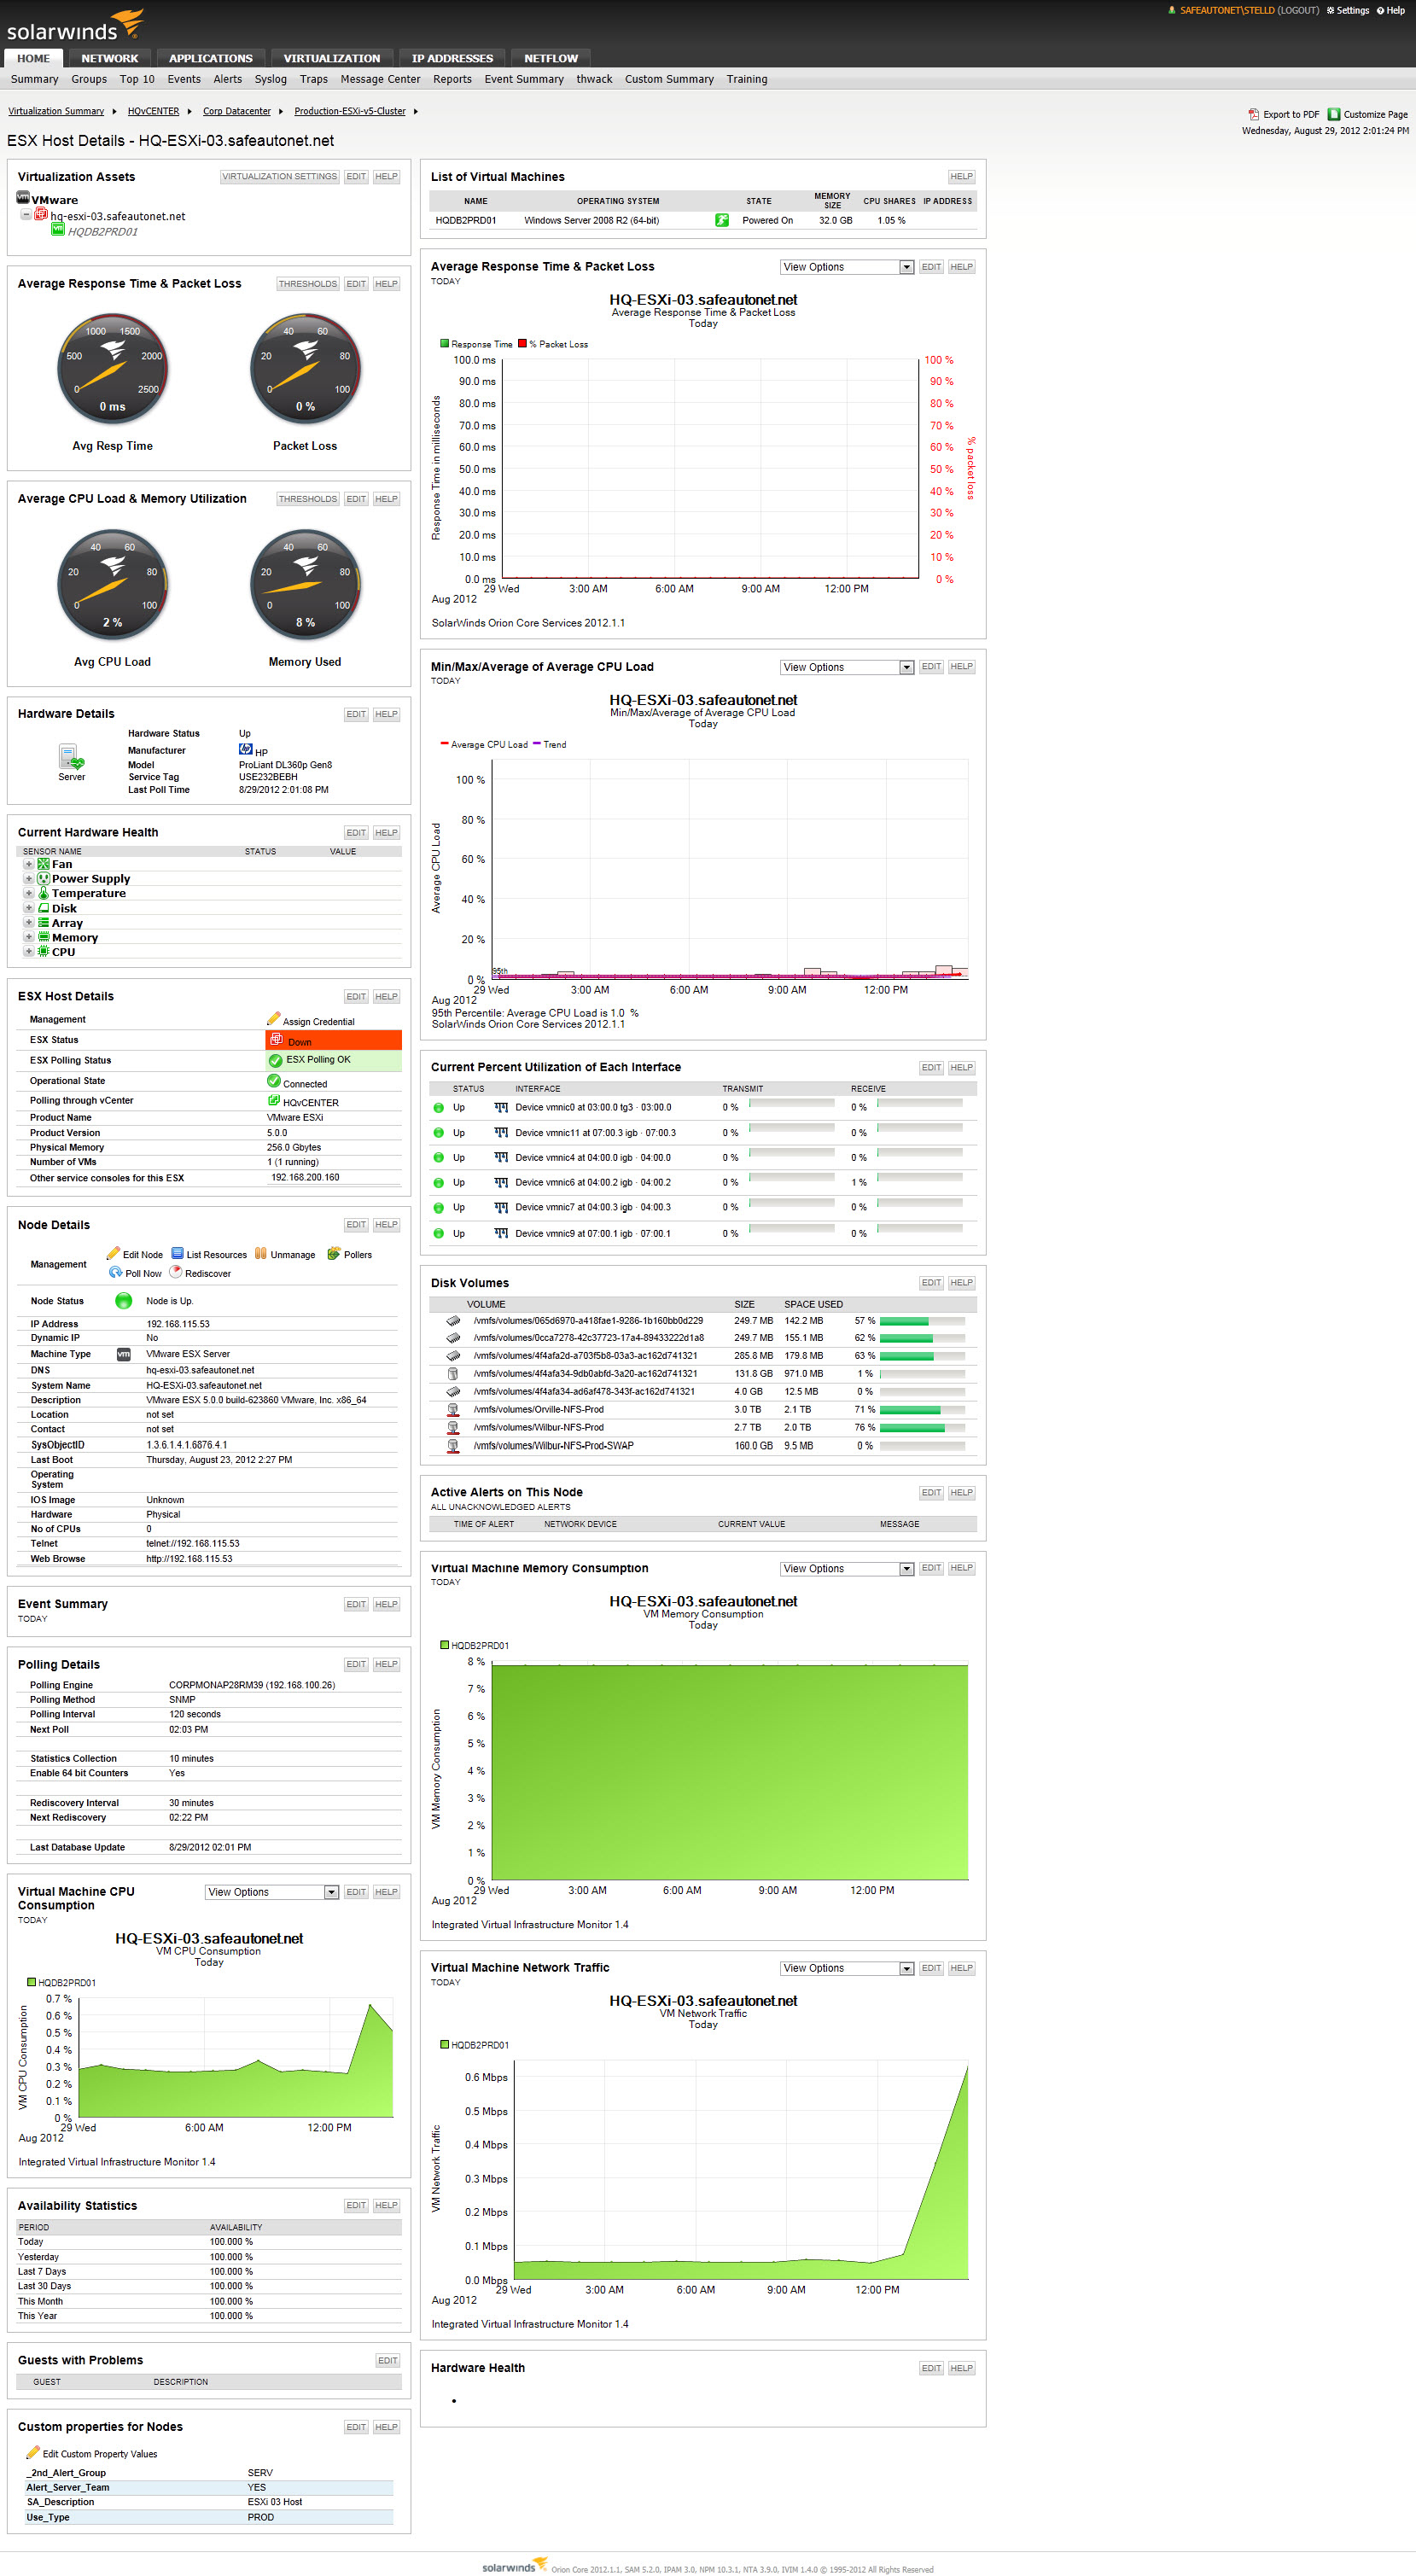
Task: Open Message Center from the submenu
Action: click(x=380, y=79)
